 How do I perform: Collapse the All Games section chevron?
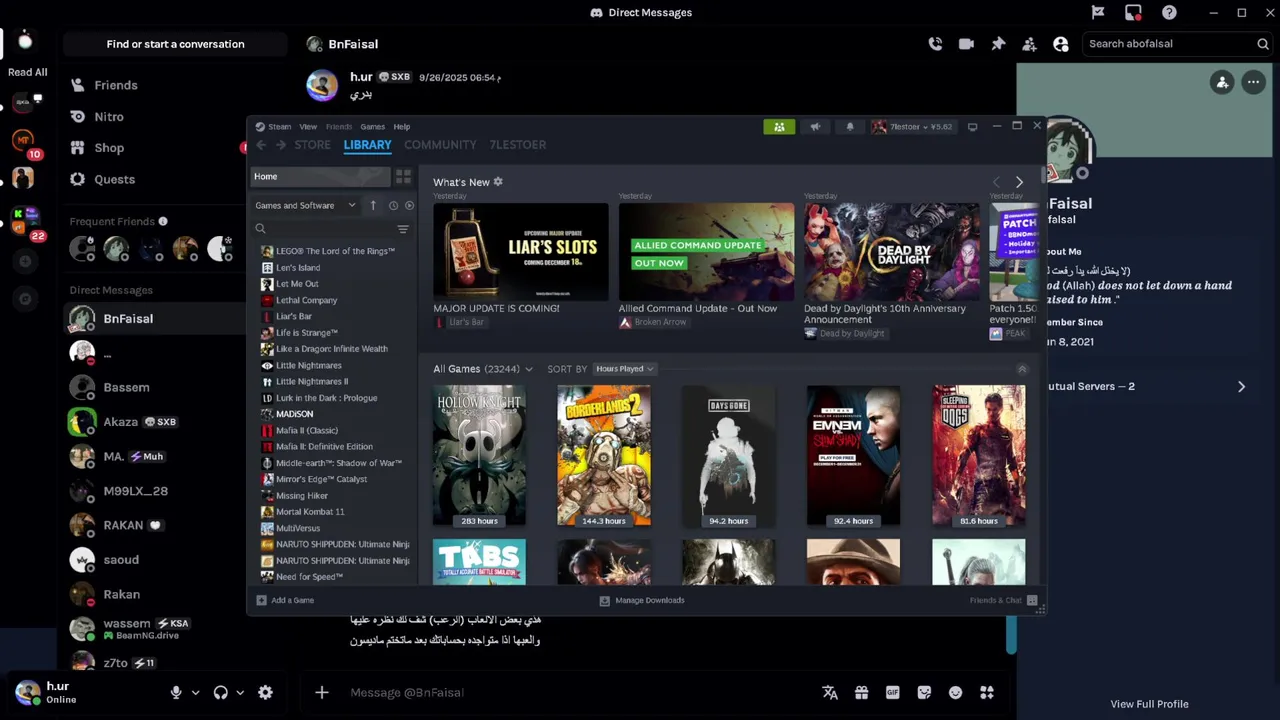1022,369
